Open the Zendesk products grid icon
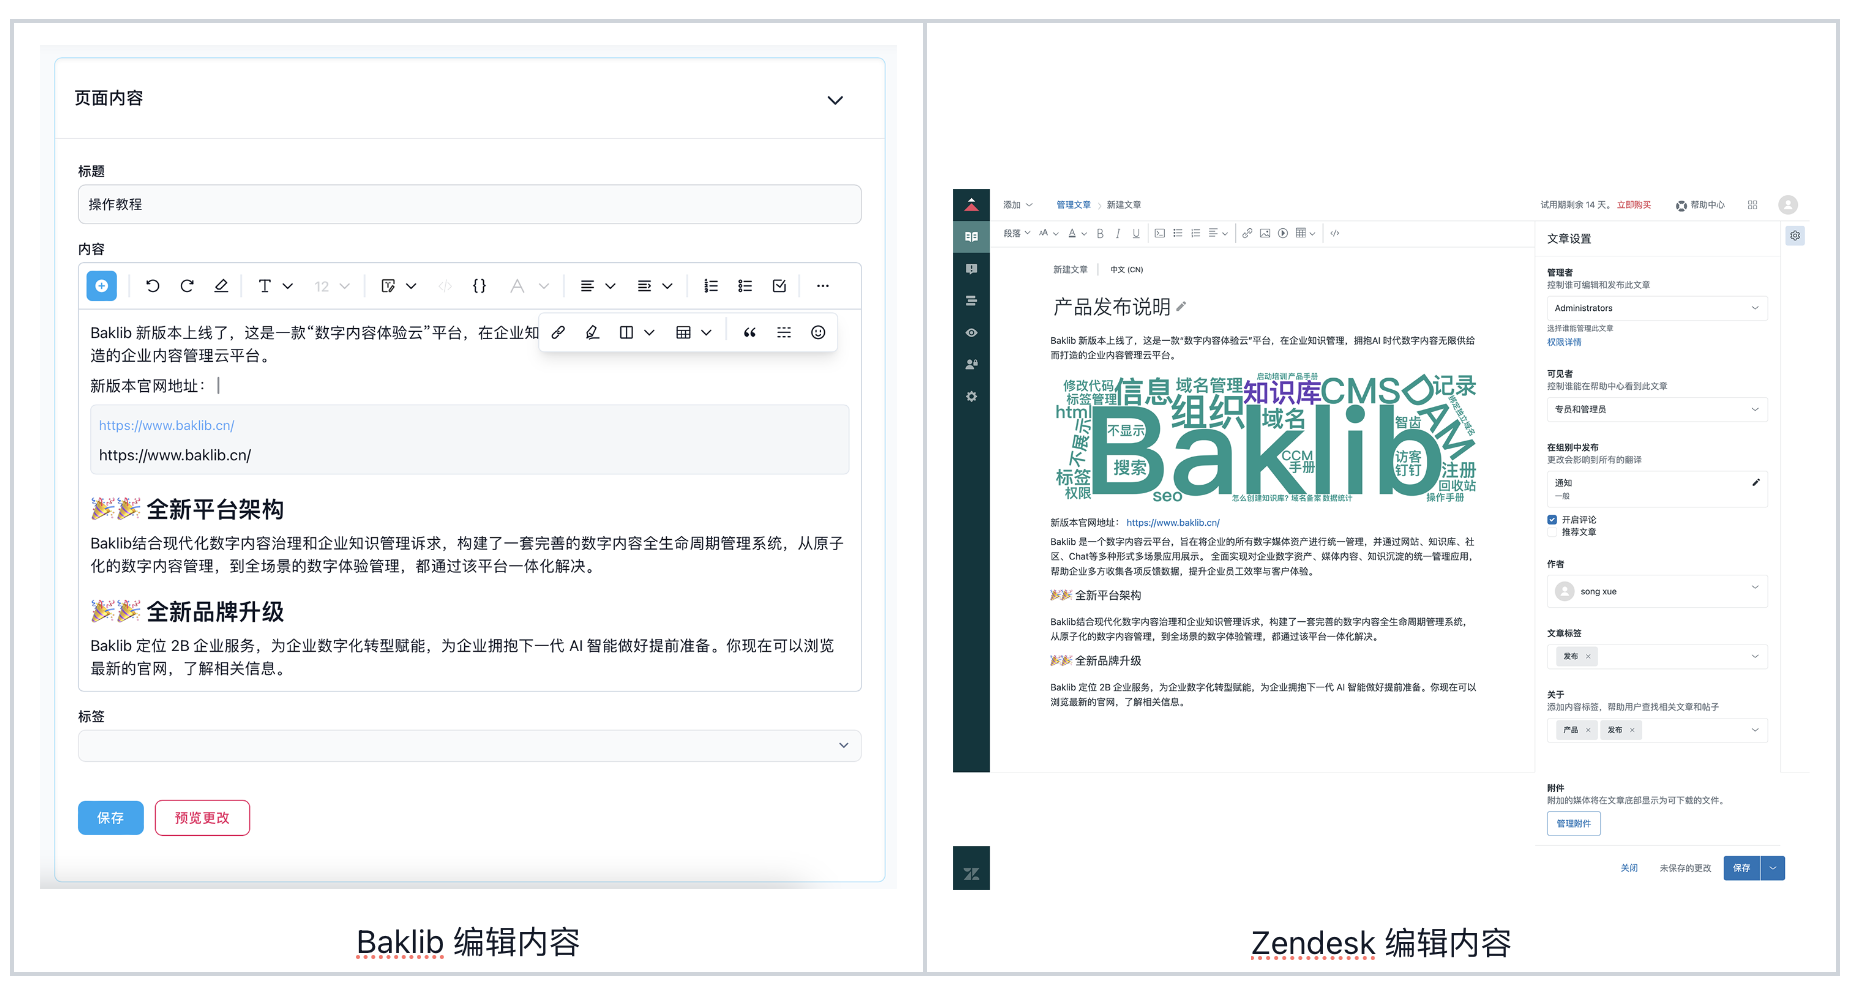 (1752, 205)
